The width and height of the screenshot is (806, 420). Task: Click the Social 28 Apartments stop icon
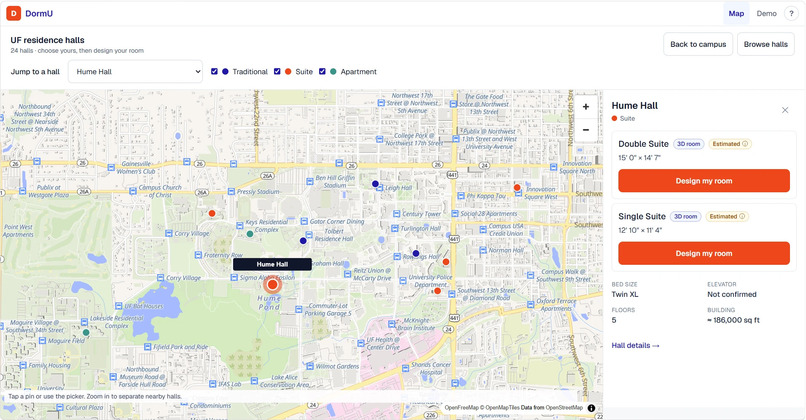[x=454, y=213]
